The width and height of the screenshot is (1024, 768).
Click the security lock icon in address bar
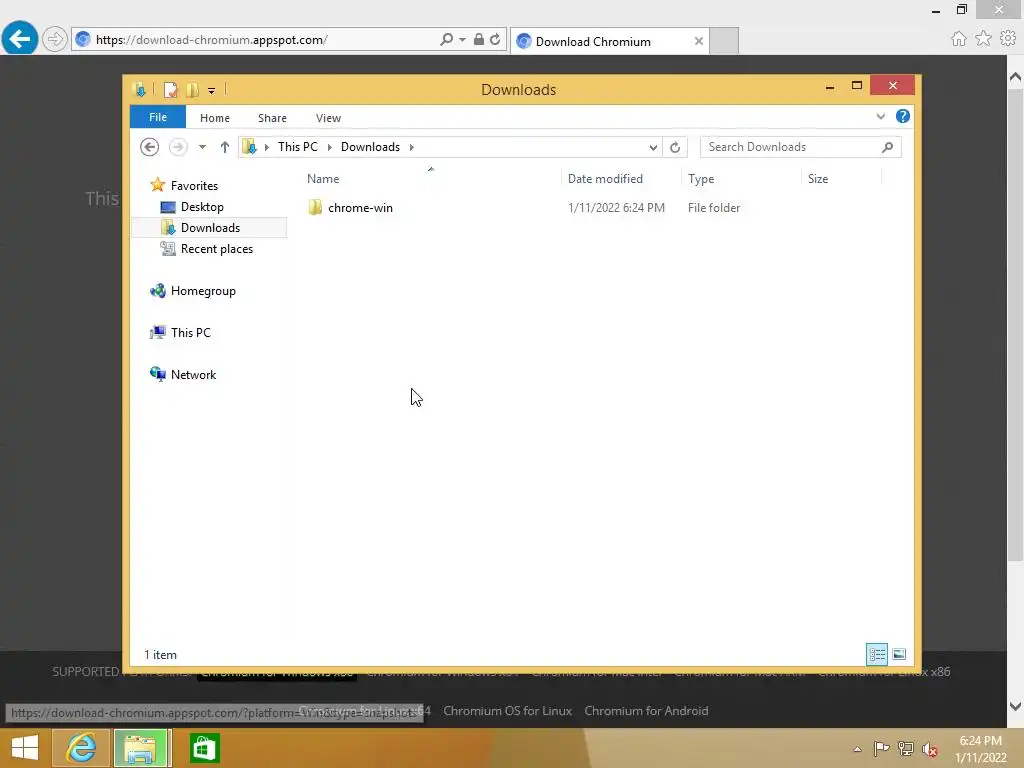pyautogui.click(x=479, y=39)
